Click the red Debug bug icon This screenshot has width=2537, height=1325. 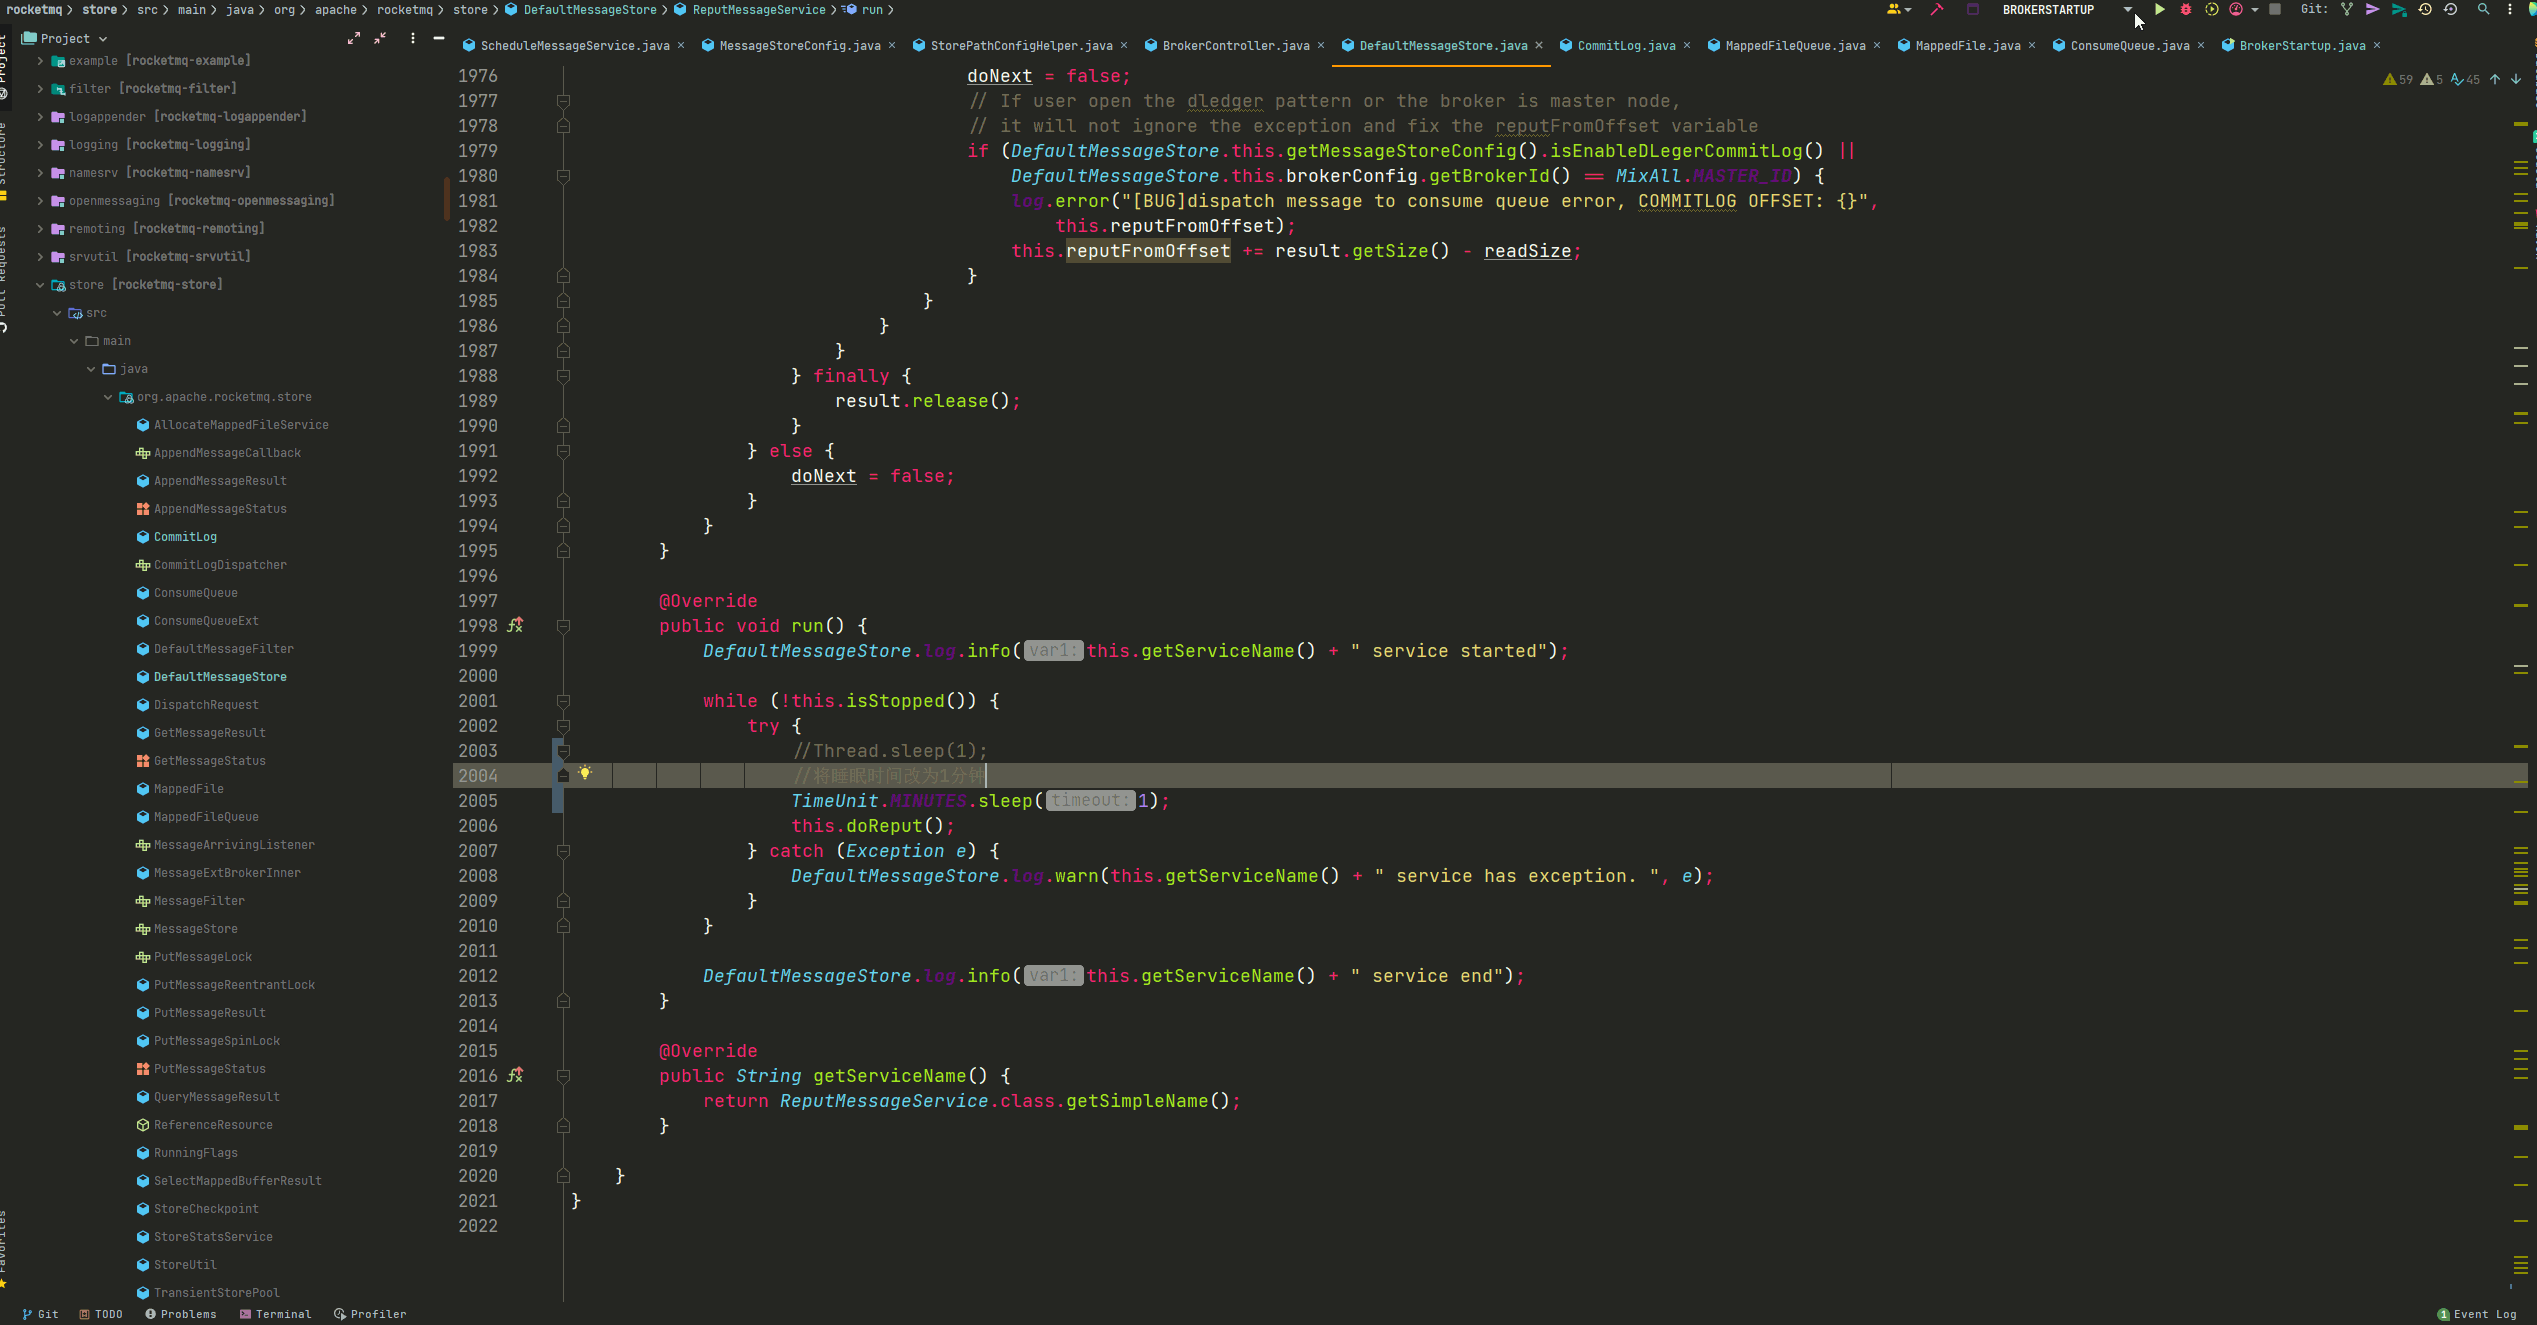pyautogui.click(x=2186, y=9)
